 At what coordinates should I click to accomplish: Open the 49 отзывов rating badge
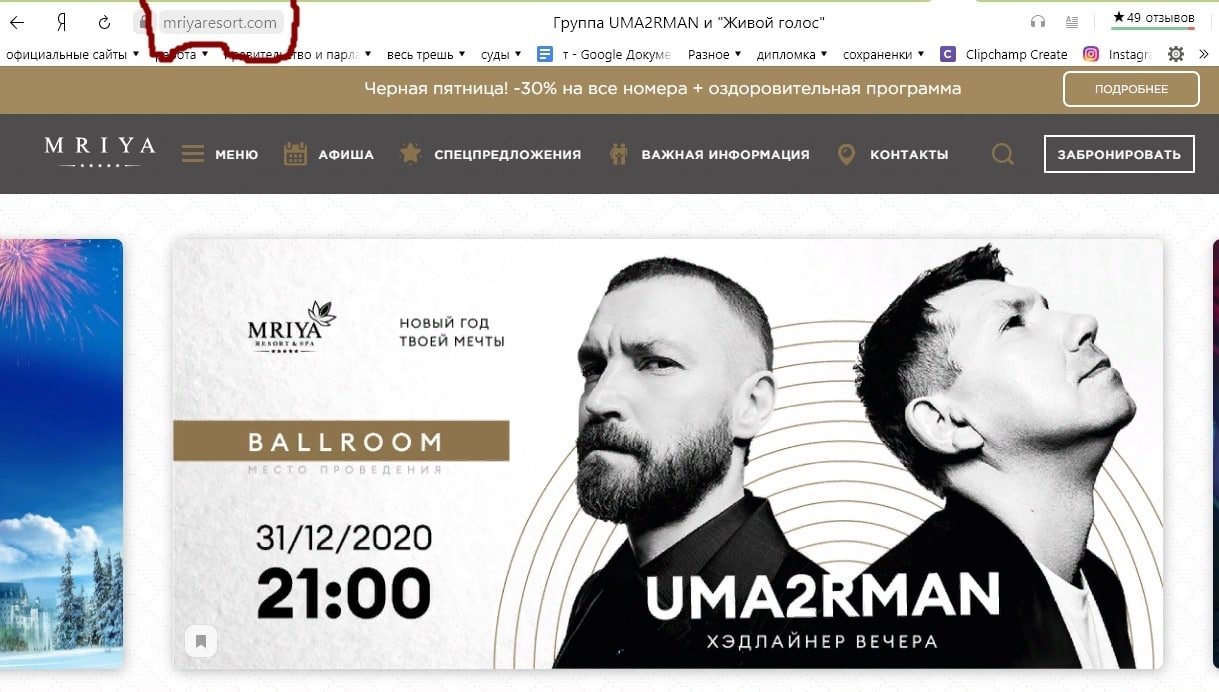point(1153,19)
